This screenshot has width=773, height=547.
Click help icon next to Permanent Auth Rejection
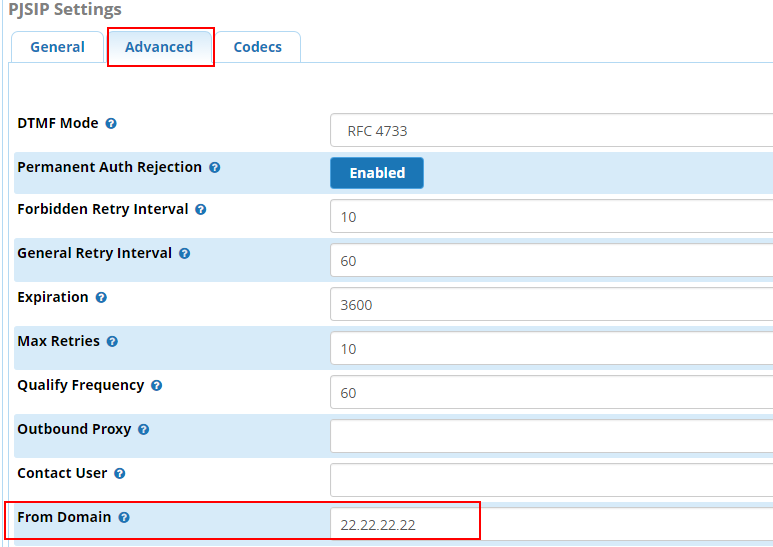215,168
